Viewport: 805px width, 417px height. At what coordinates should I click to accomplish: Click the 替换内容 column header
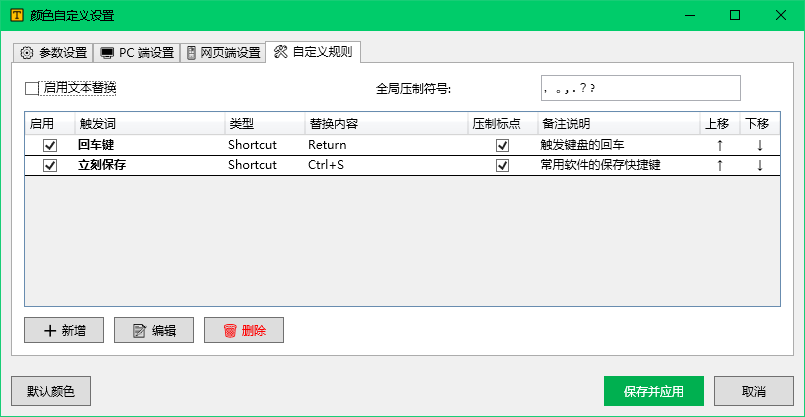387,124
